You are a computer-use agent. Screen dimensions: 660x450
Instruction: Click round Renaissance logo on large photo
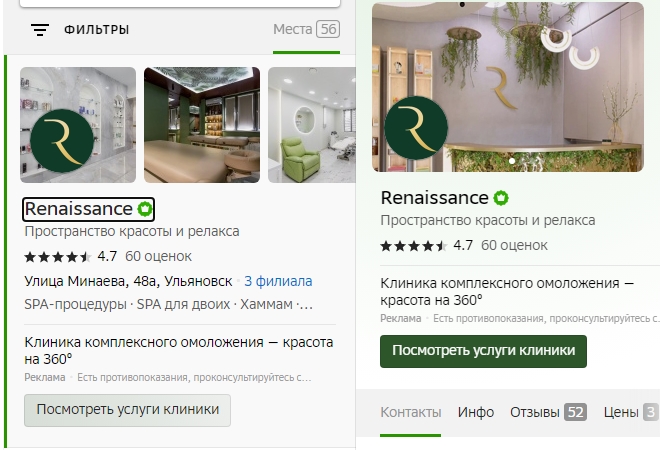click(416, 128)
